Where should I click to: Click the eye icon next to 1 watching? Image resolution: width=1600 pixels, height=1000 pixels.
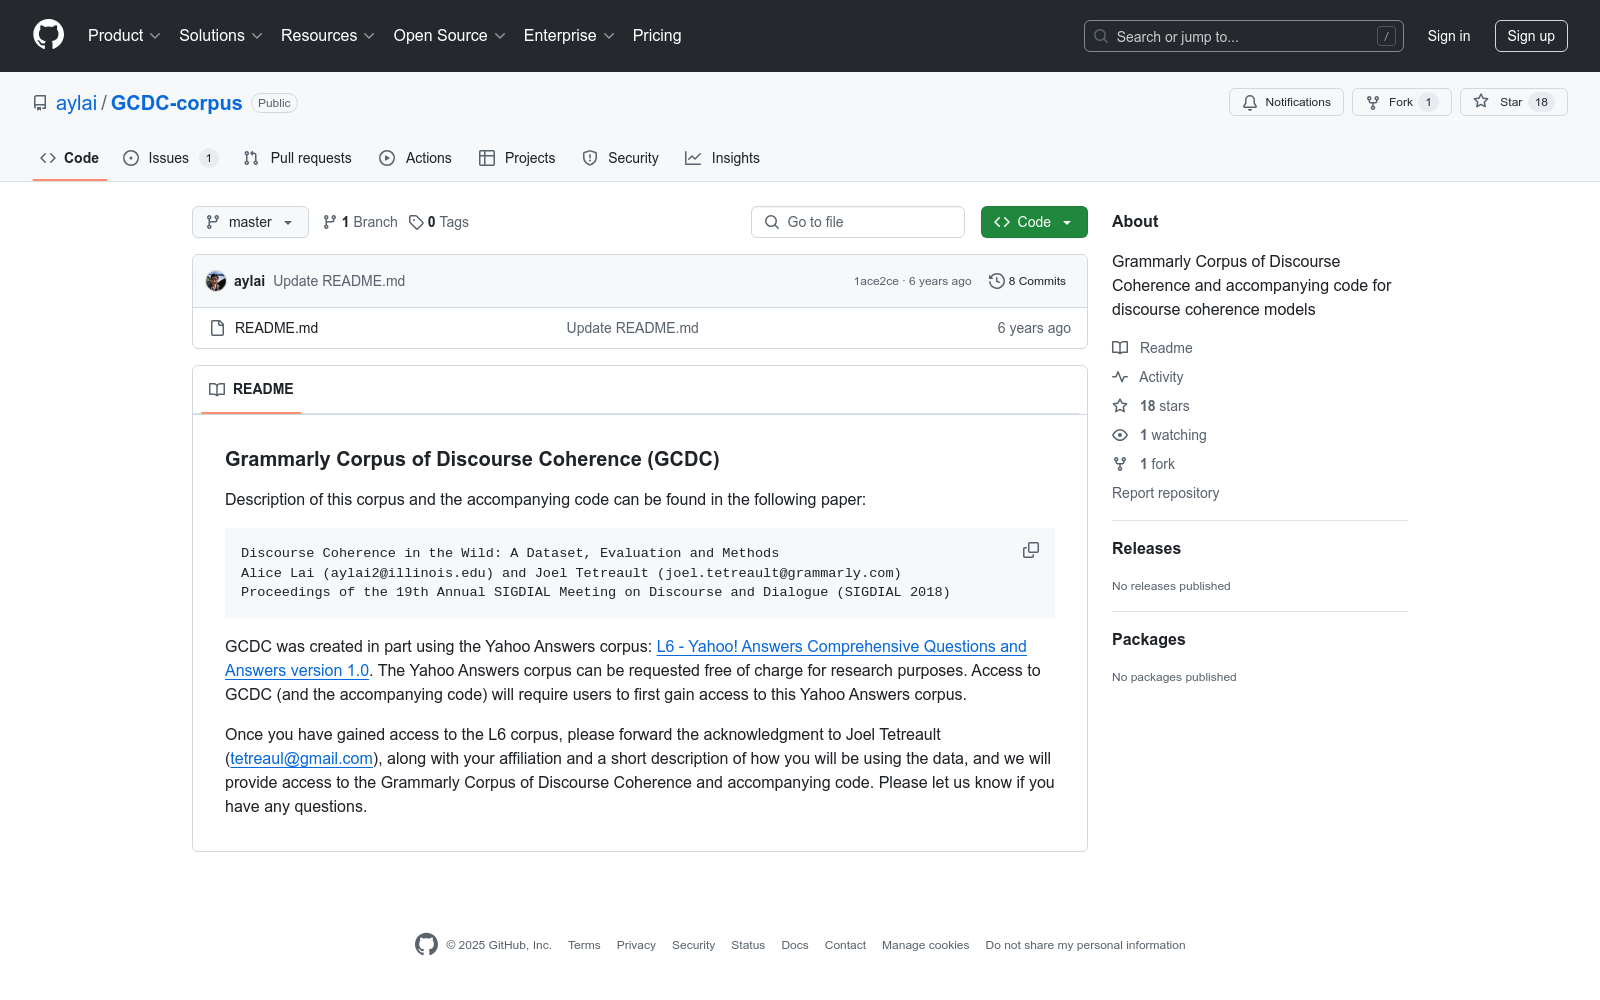pos(1120,435)
